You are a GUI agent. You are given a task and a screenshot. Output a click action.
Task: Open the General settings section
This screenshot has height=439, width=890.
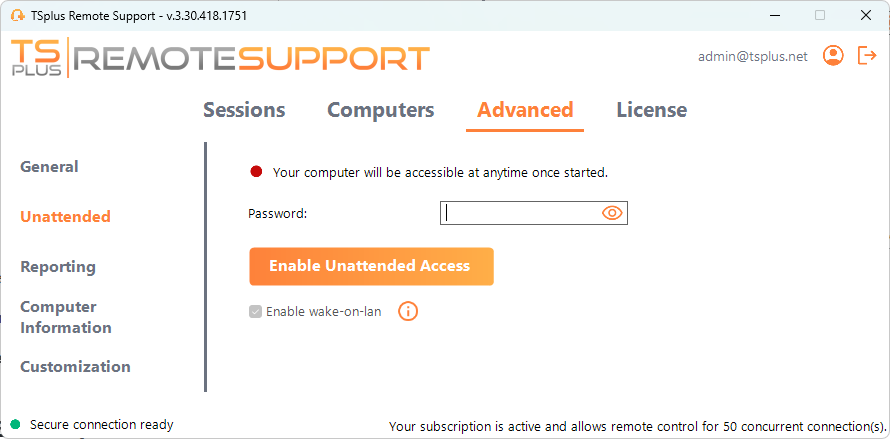point(49,167)
